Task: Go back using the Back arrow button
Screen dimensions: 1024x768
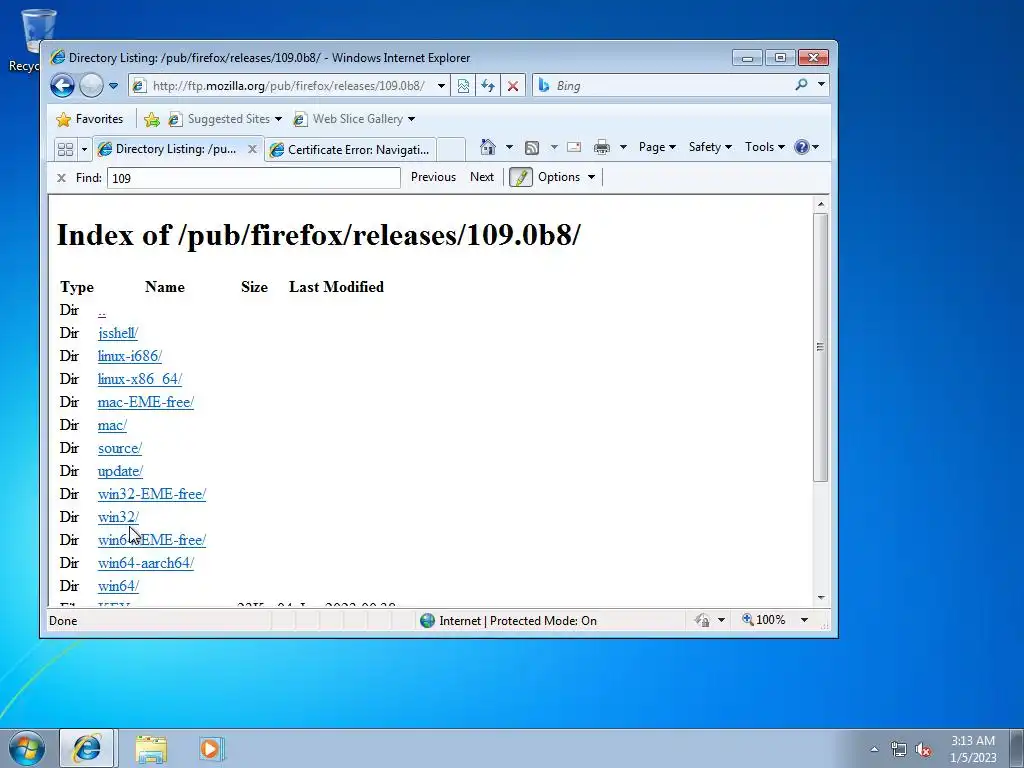Action: coord(63,86)
